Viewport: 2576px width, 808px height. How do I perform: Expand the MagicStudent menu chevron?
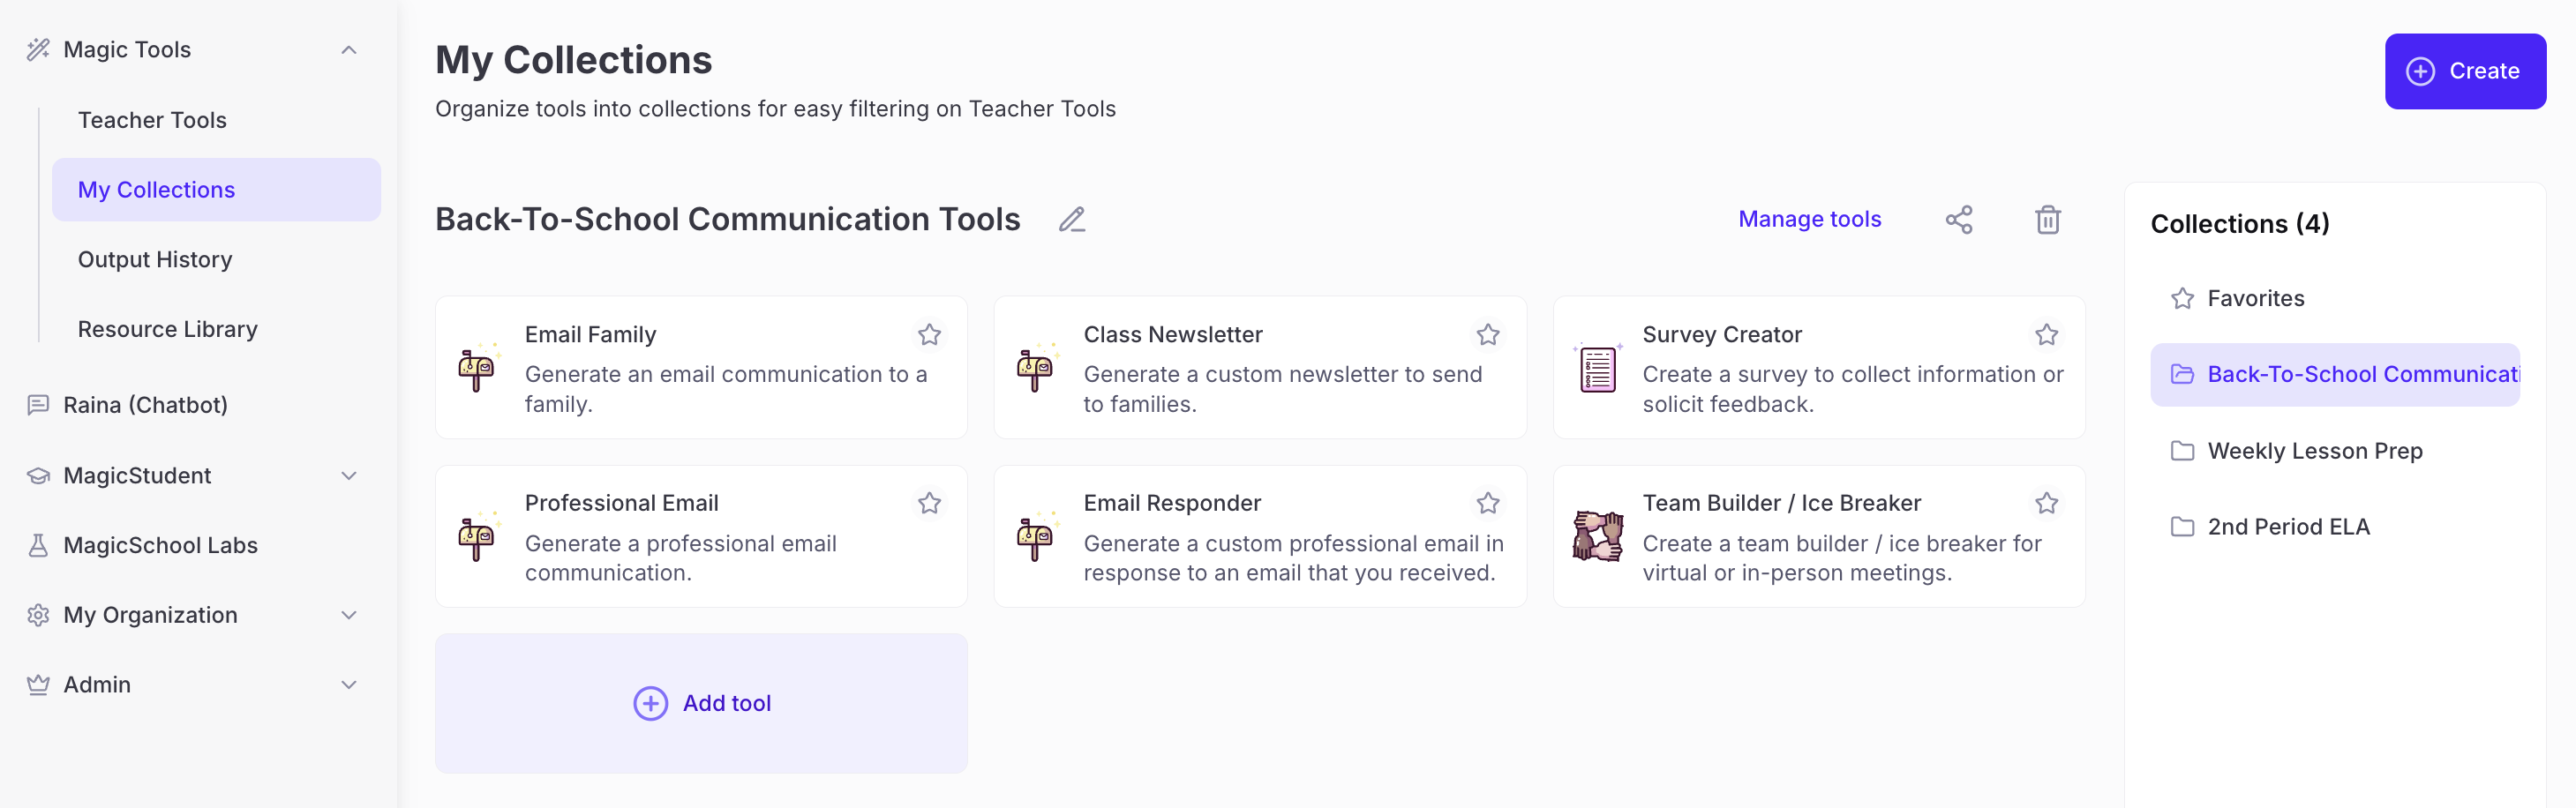tap(349, 476)
